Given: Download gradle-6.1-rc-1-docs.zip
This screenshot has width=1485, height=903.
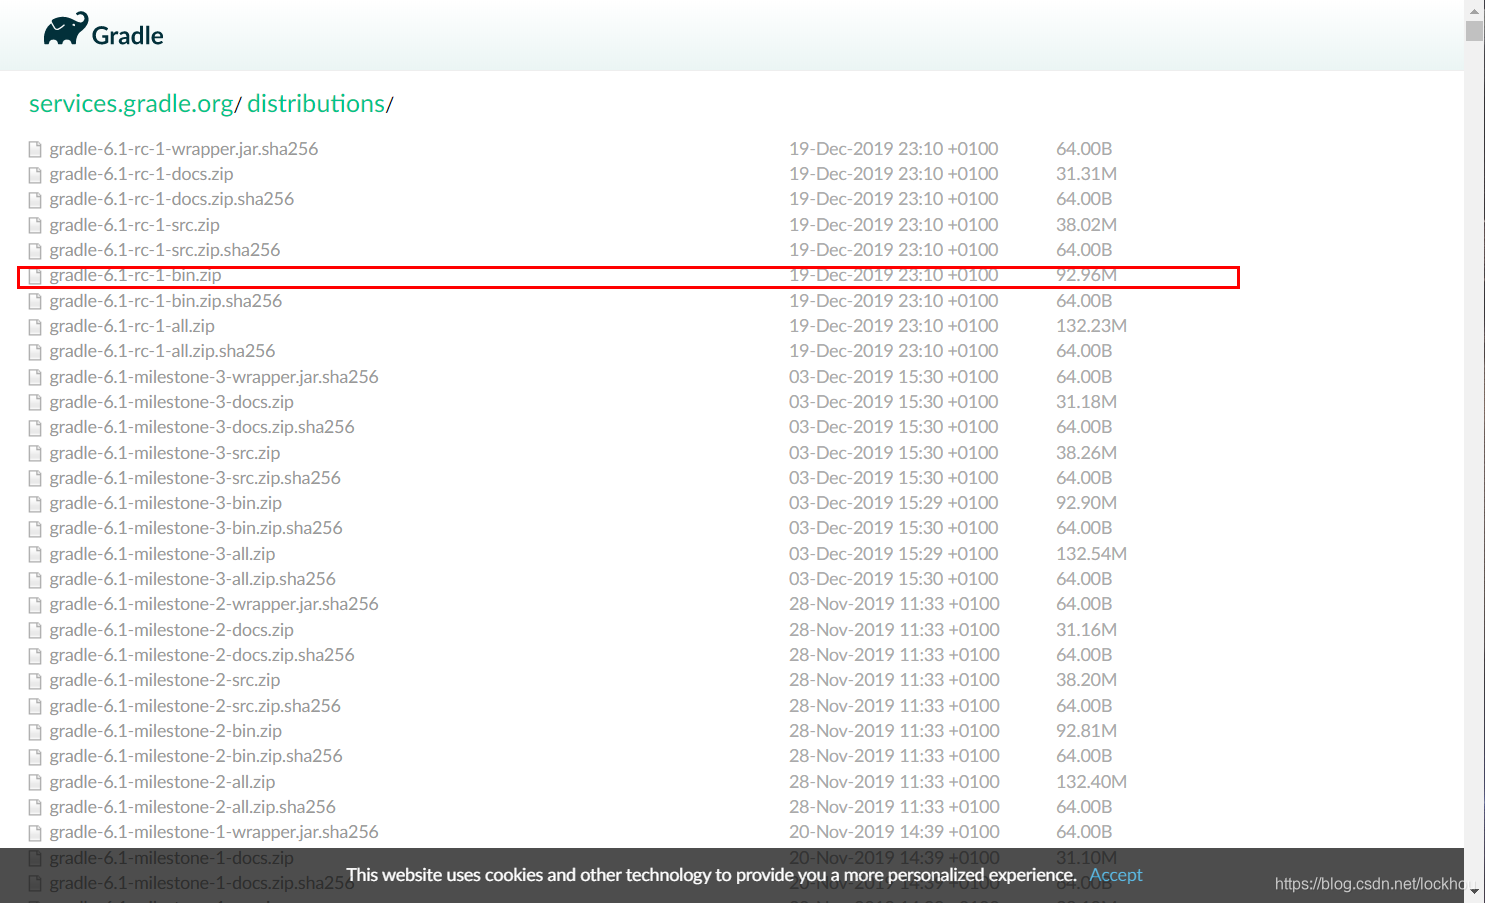Looking at the screenshot, I should tap(141, 174).
